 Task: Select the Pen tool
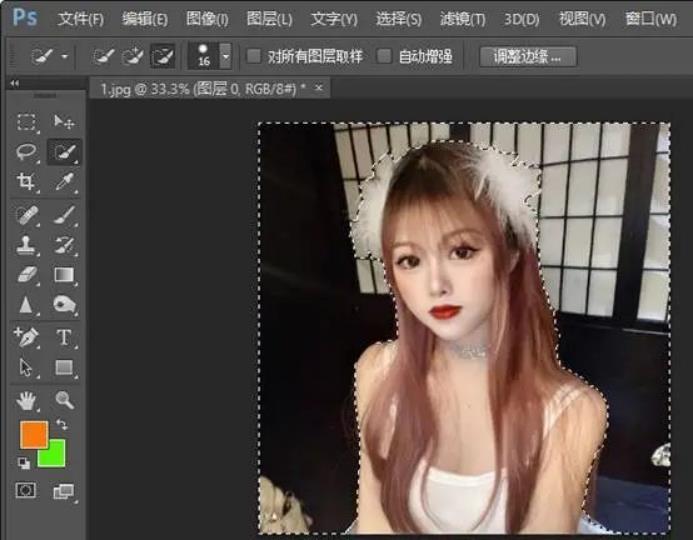point(26,337)
